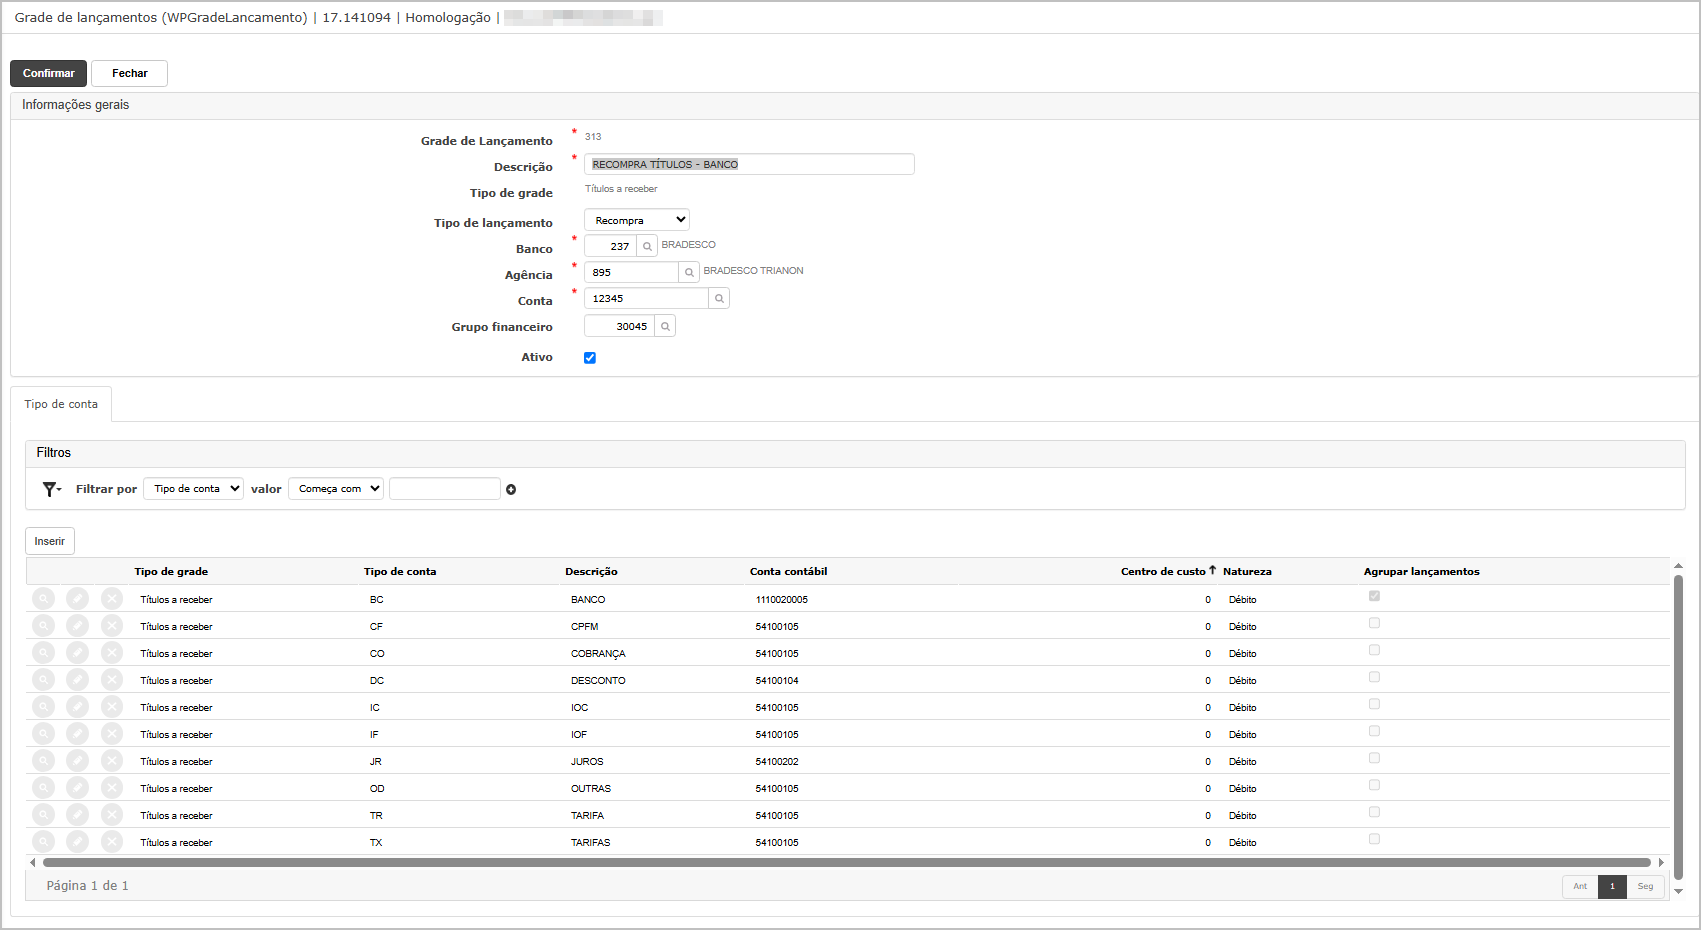Click the Confirmar button
The width and height of the screenshot is (1701, 930).
(49, 73)
